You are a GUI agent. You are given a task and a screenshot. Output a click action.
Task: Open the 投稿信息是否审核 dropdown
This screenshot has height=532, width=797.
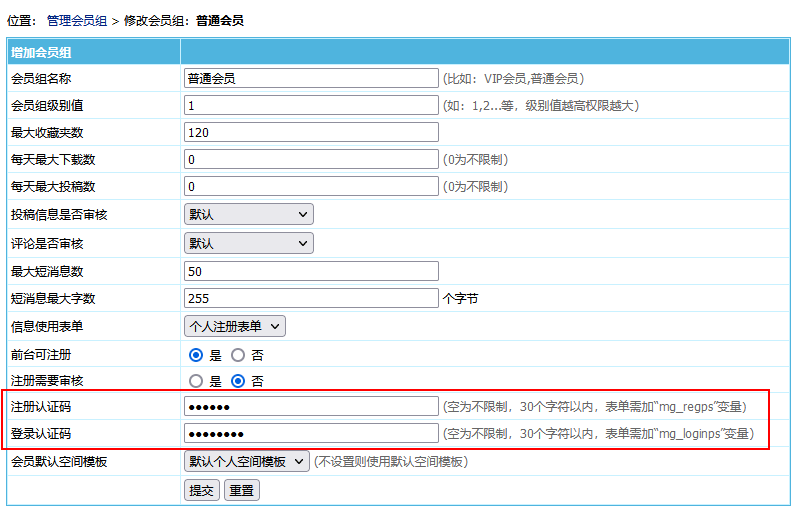249,214
